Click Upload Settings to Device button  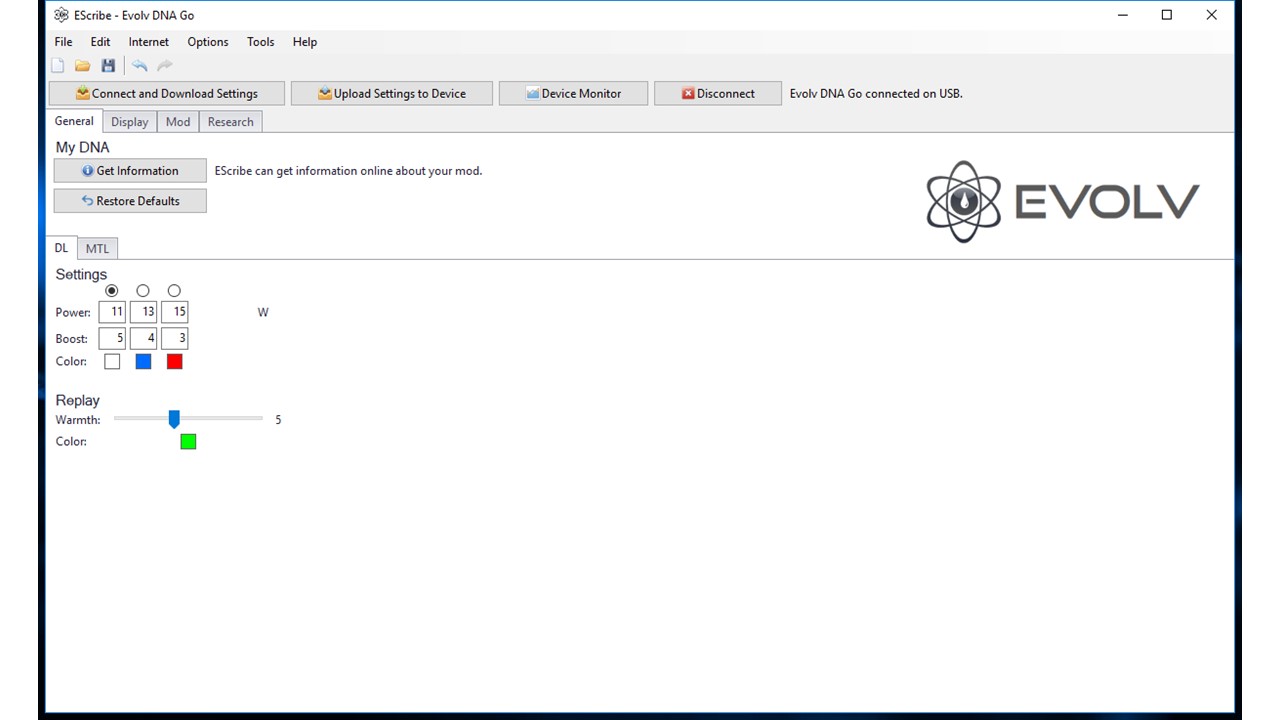392,93
